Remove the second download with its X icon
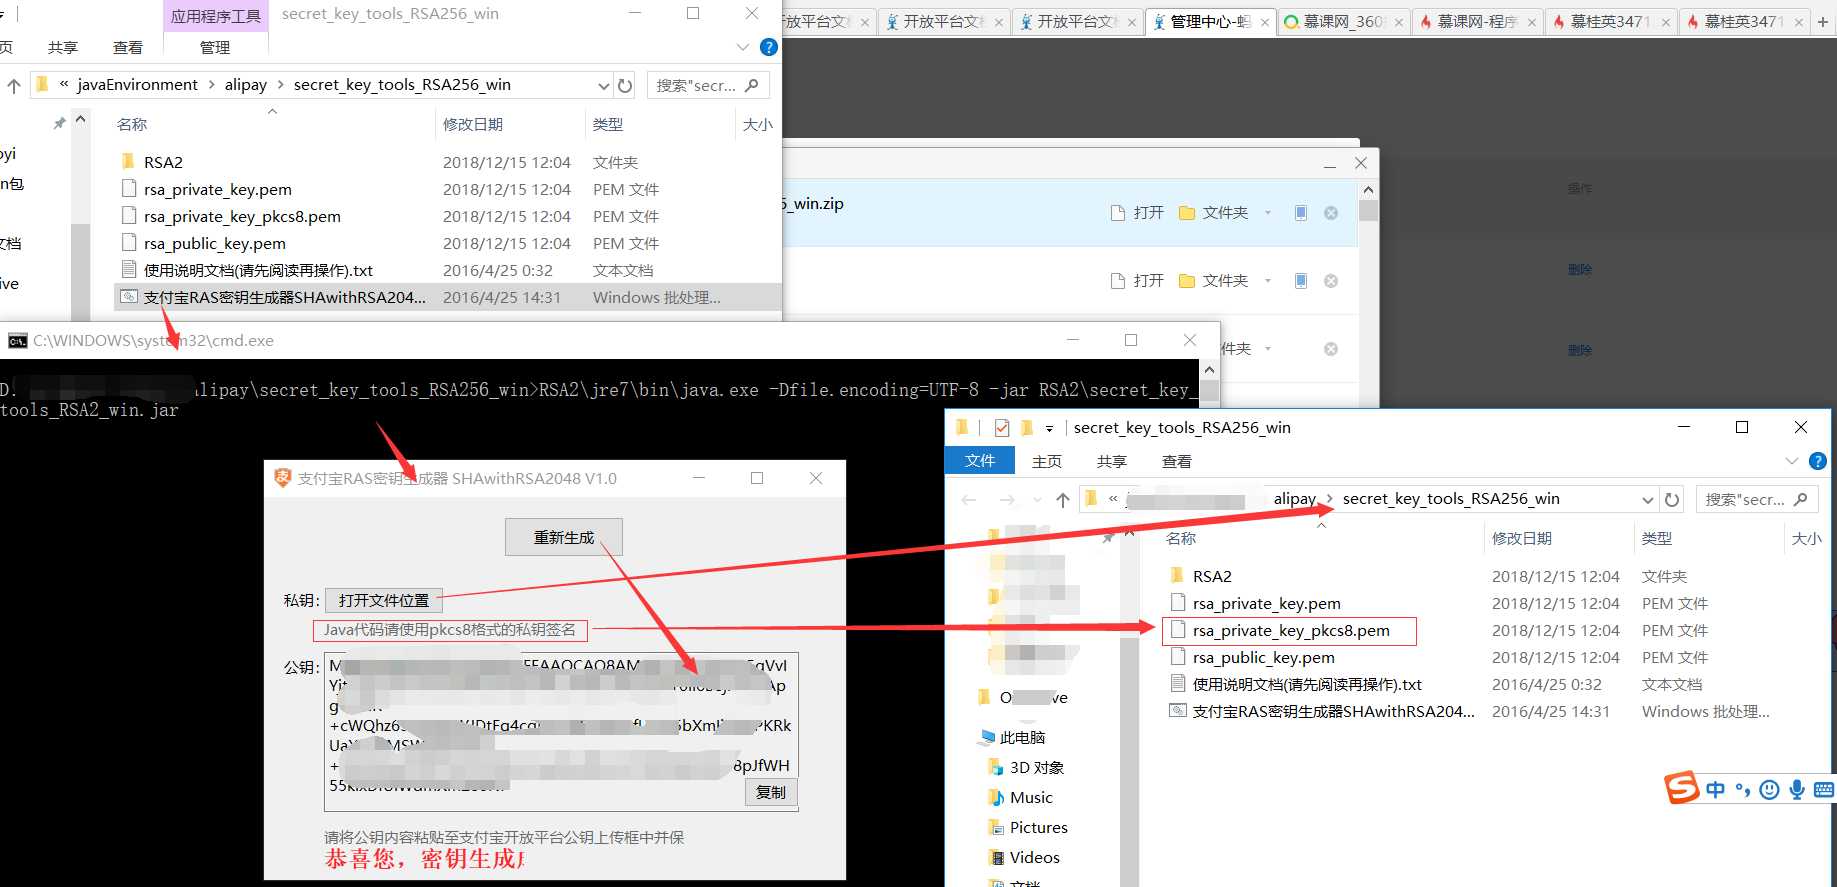This screenshot has width=1837, height=887. pos(1331,281)
